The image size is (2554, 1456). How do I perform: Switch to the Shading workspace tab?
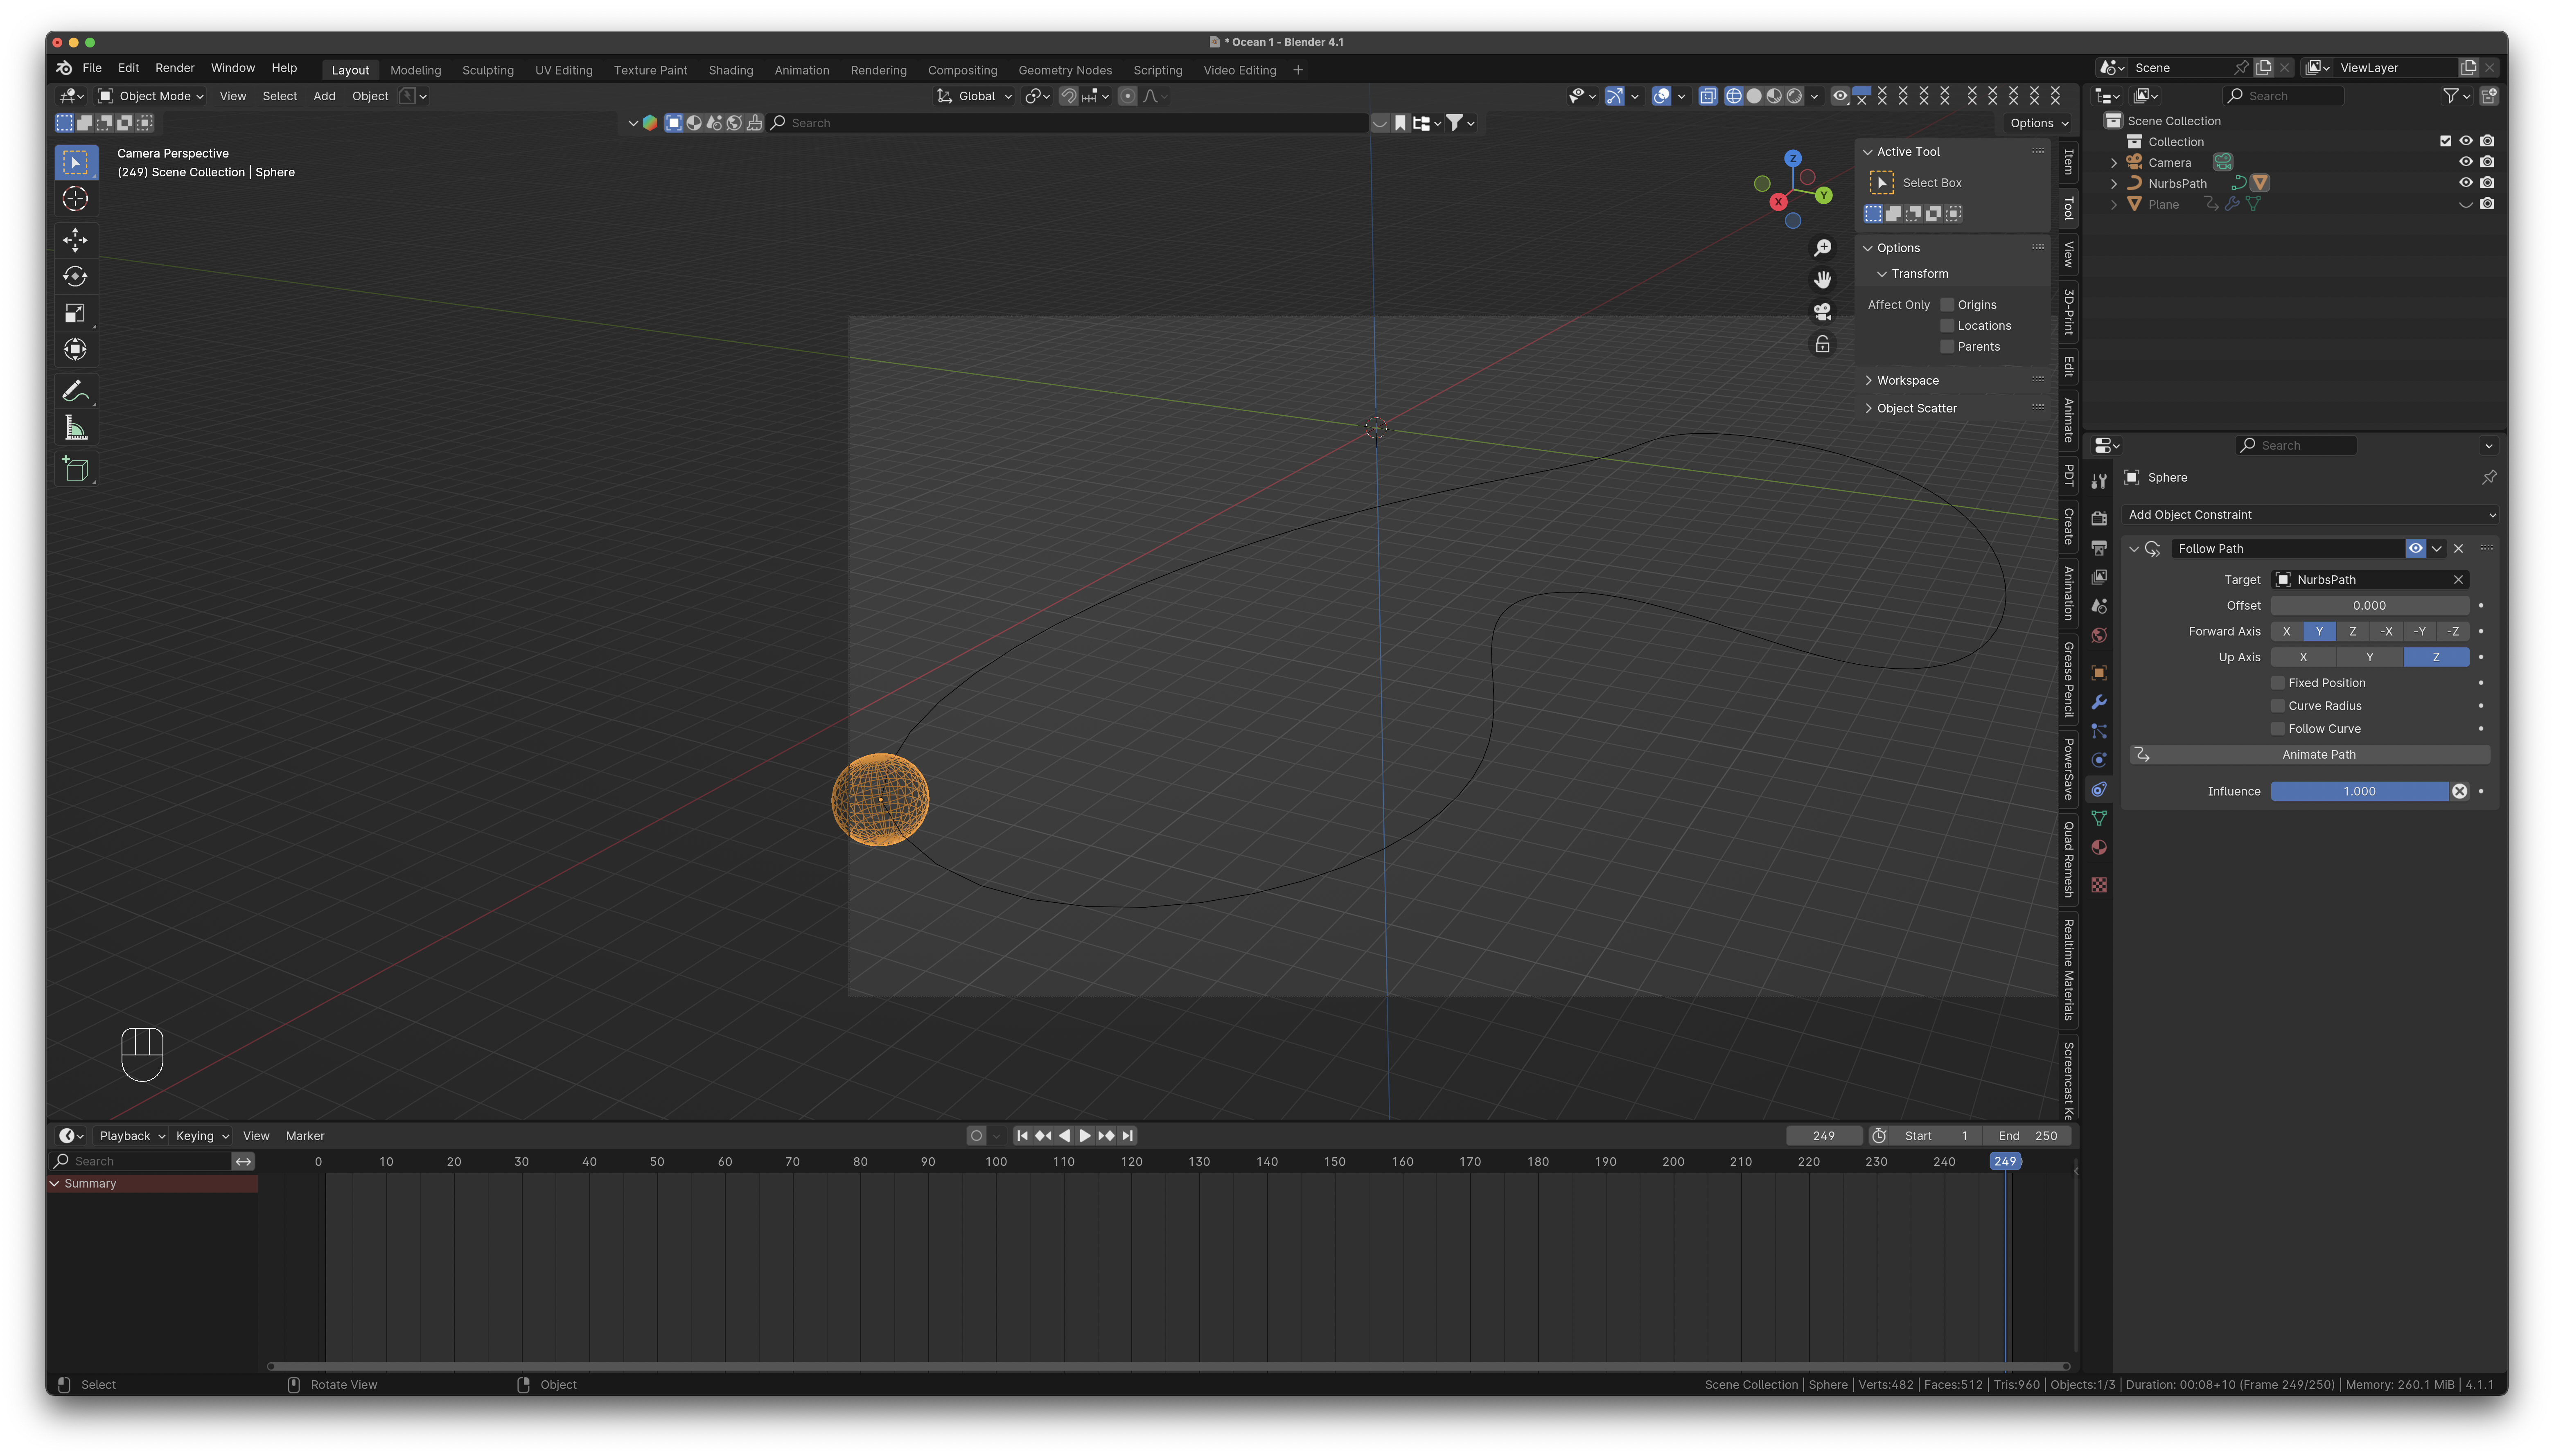pyautogui.click(x=731, y=70)
